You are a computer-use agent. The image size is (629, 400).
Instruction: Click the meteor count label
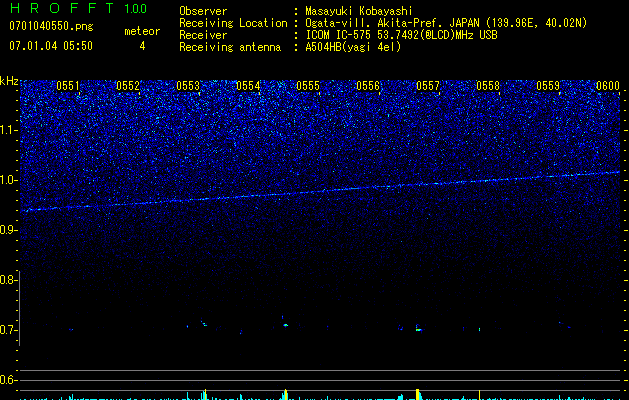(x=142, y=31)
